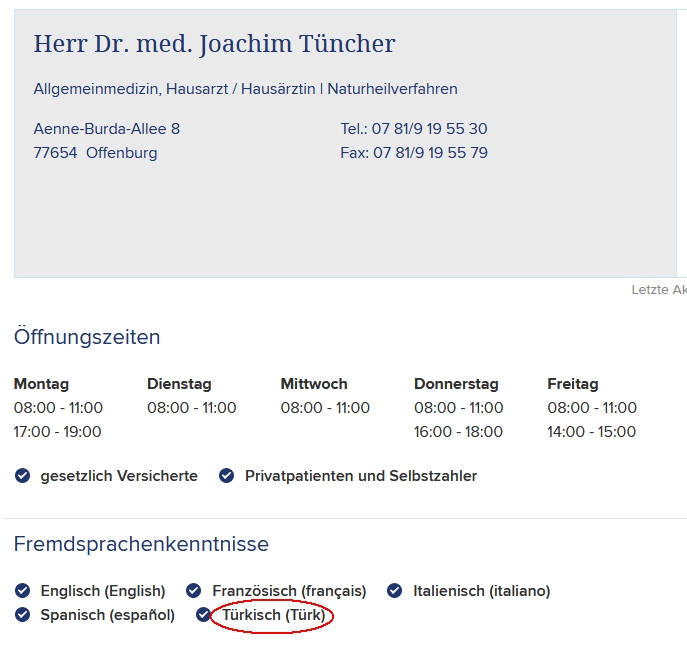687x649 pixels.
Task: Click the postal line 77654 Offenburg
Action: pos(96,153)
